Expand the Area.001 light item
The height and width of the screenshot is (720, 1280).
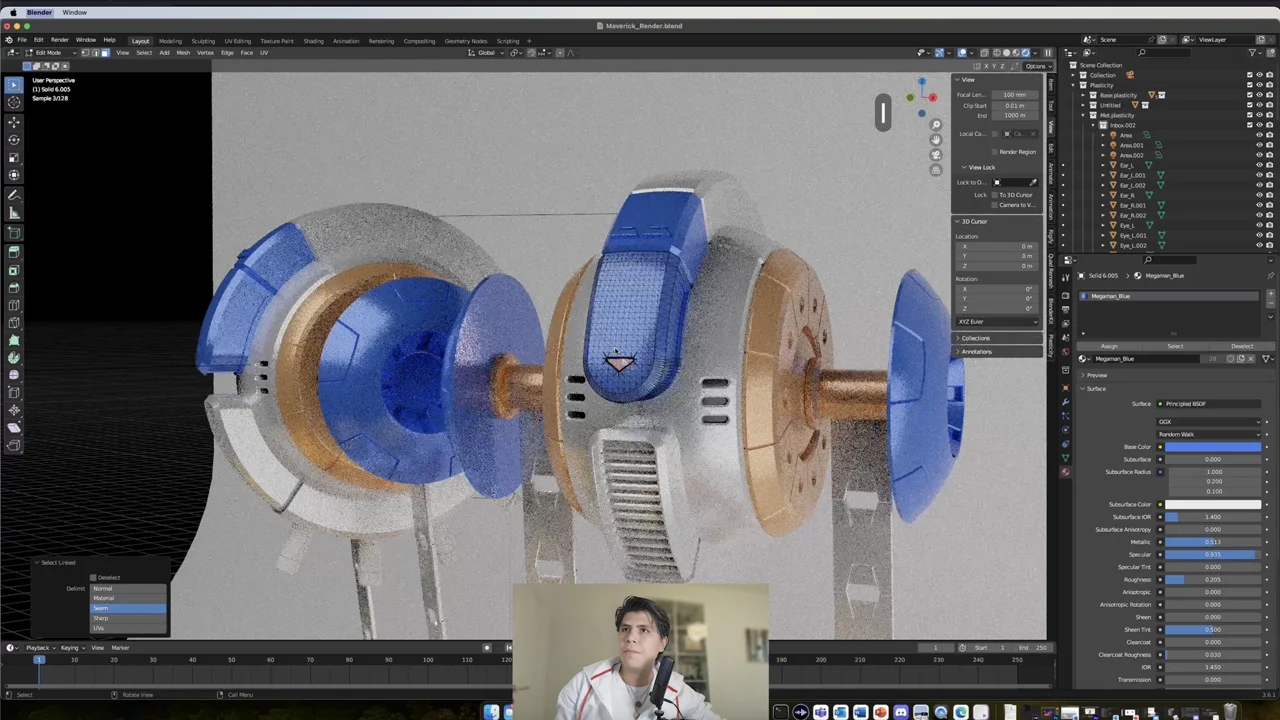point(1103,145)
